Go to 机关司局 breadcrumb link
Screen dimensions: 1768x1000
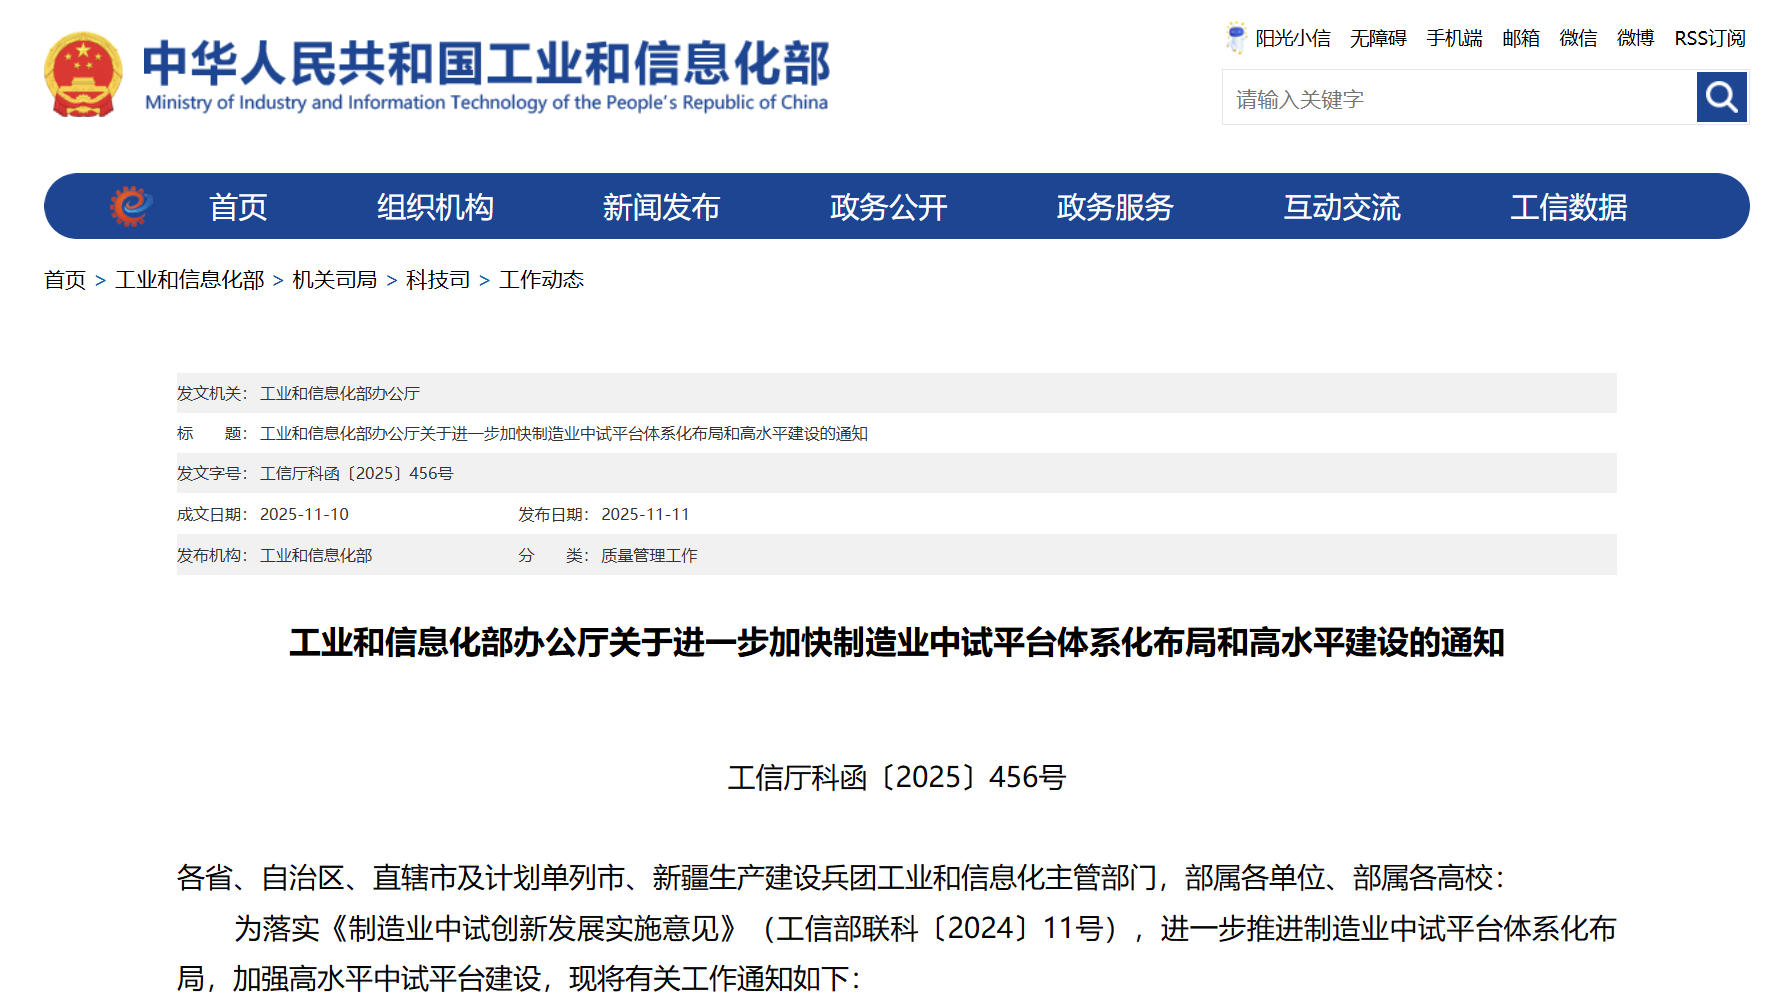pos(334,280)
